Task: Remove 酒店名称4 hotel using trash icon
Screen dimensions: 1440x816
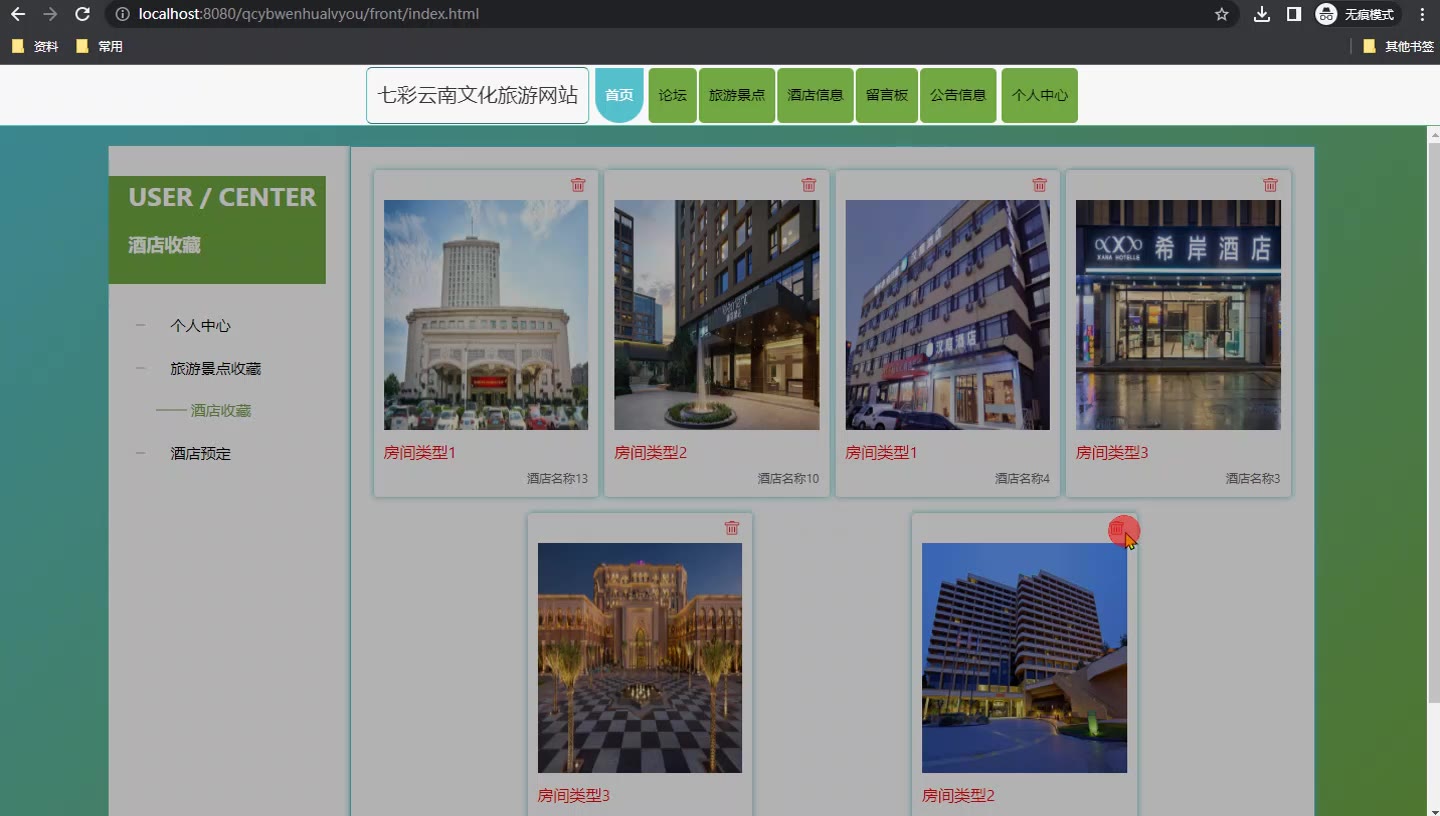Action: tap(1040, 185)
